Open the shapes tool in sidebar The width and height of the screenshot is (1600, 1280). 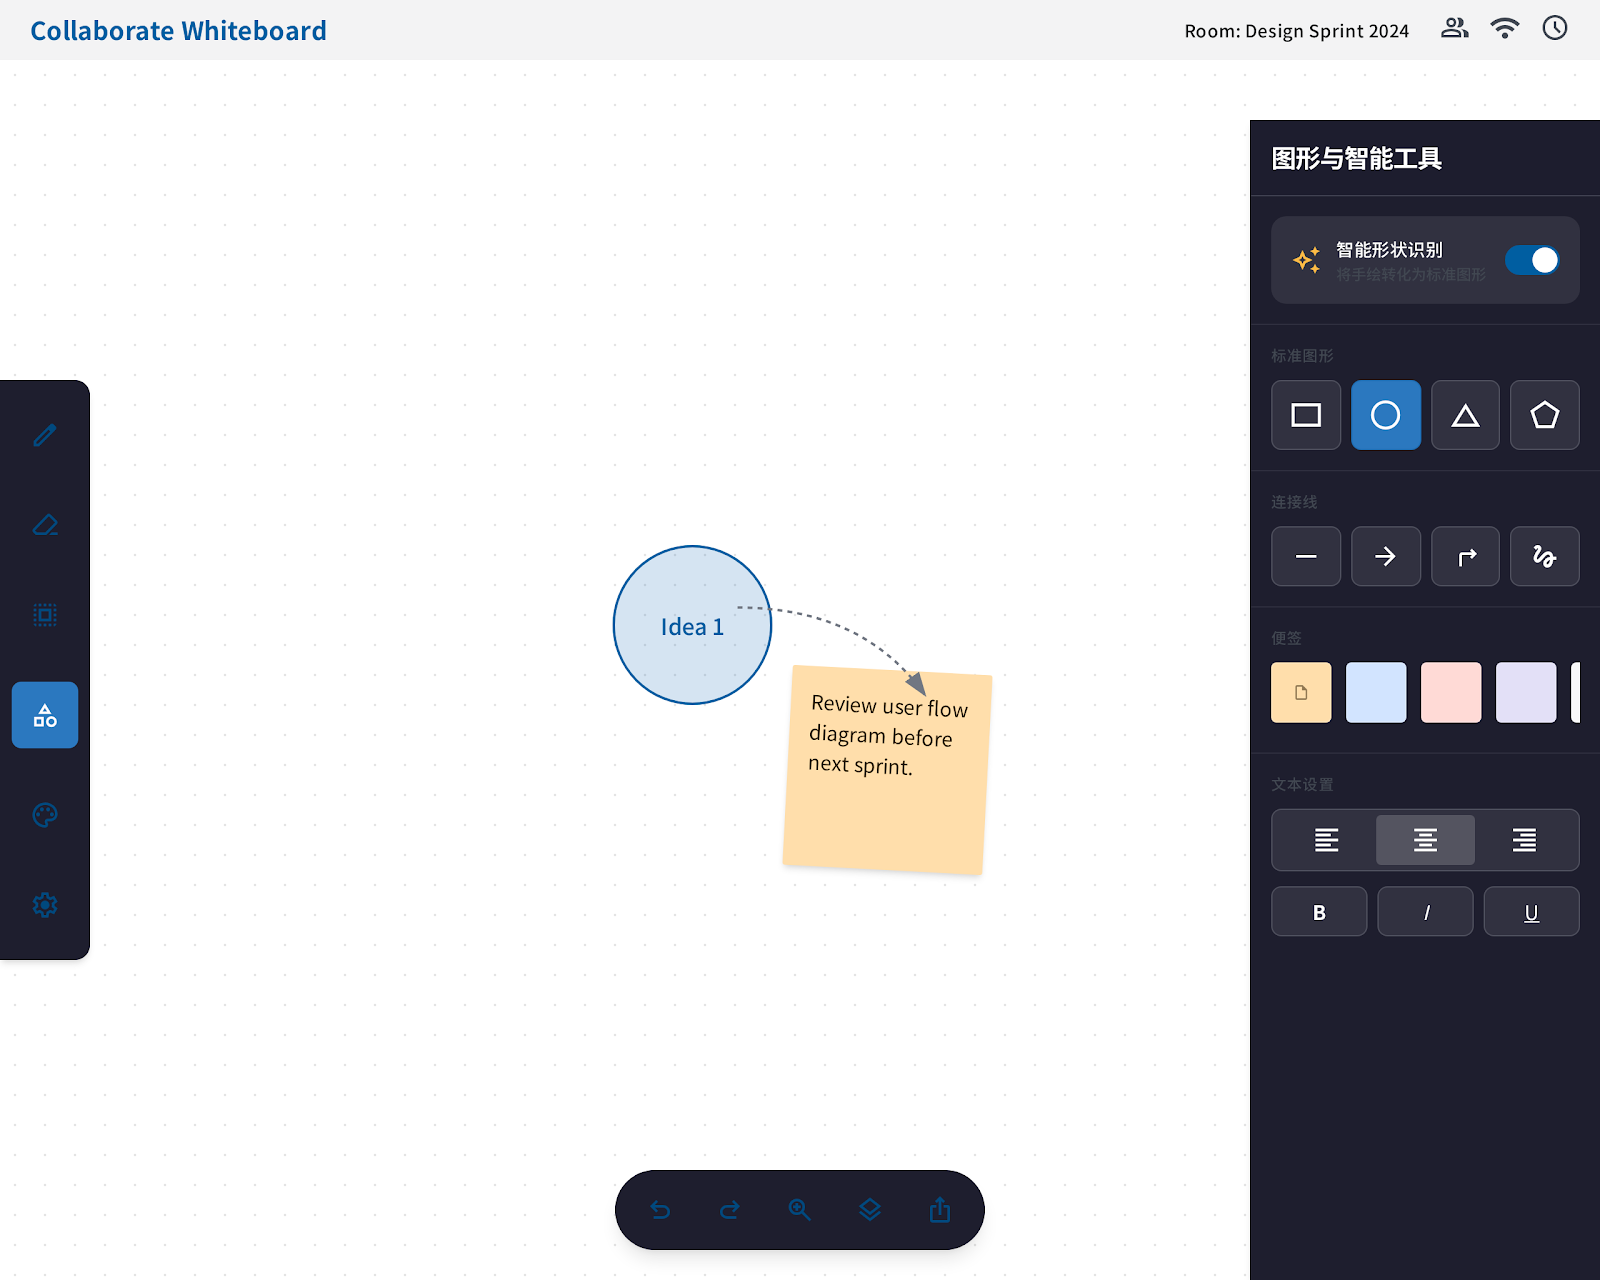point(45,715)
